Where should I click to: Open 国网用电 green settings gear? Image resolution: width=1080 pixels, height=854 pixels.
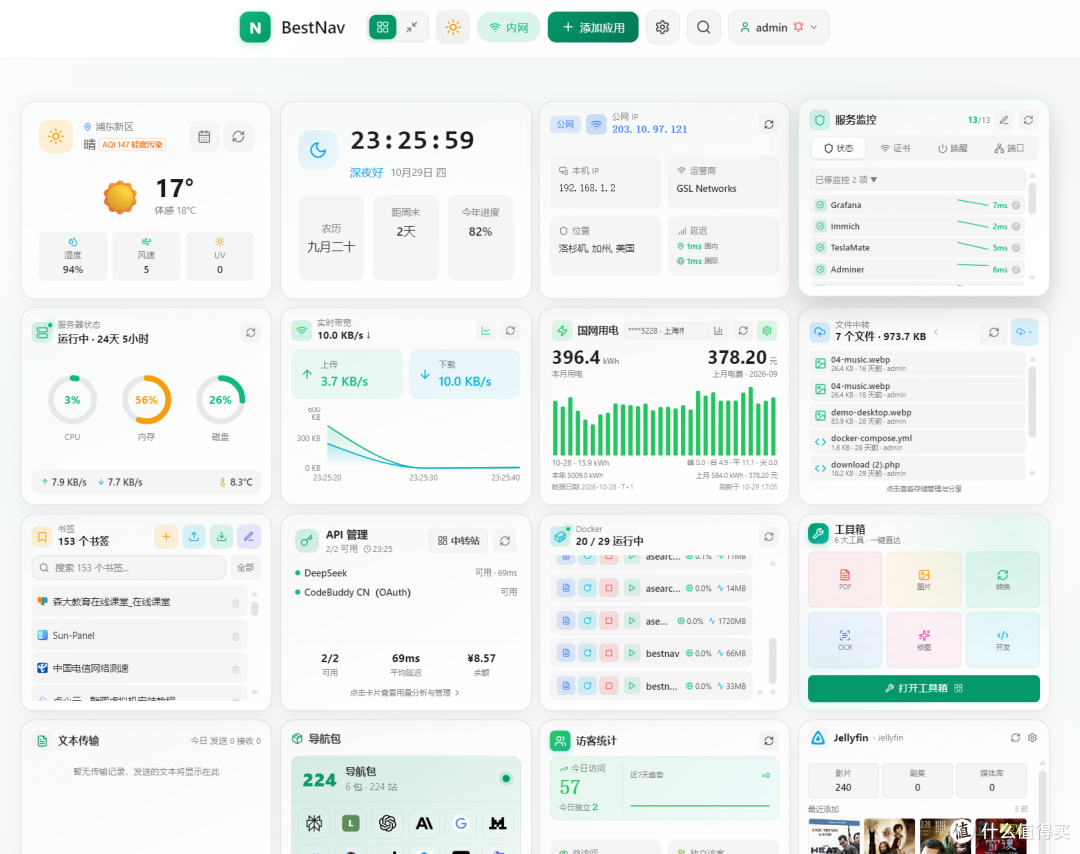coord(767,331)
